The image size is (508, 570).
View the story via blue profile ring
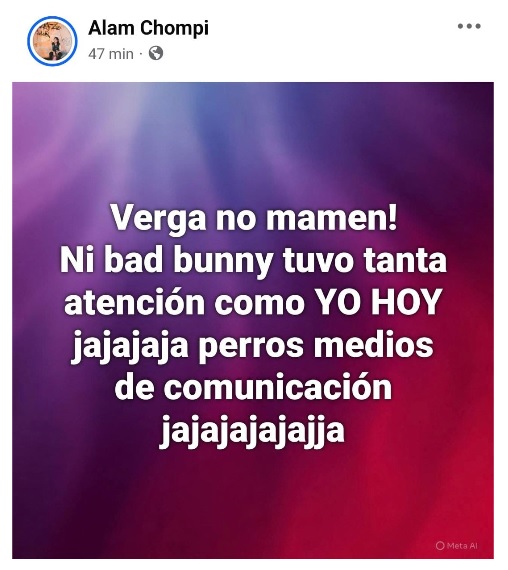(x=52, y=41)
